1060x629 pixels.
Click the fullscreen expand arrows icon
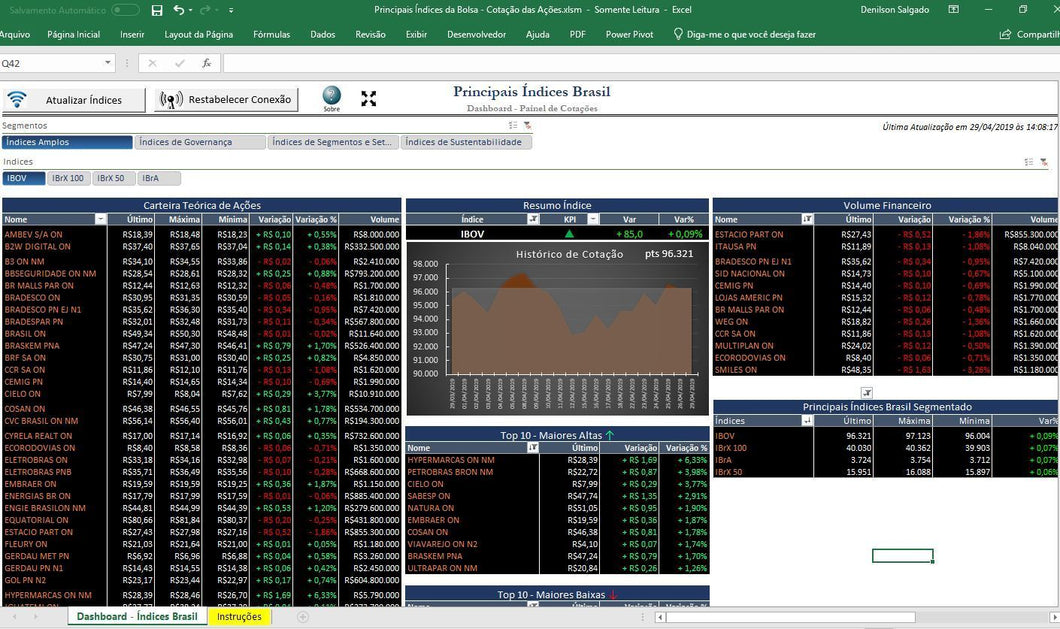pos(368,99)
